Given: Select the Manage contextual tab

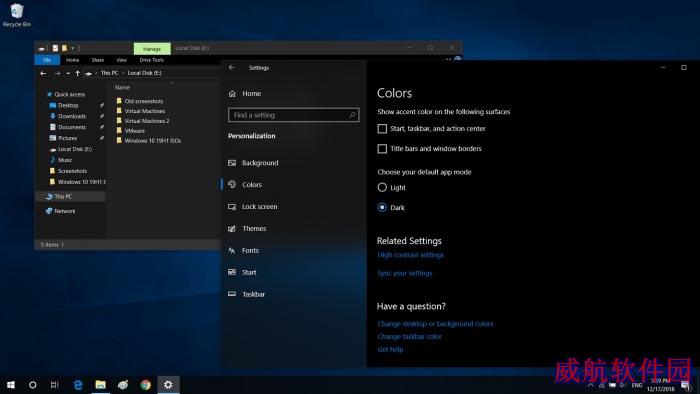Looking at the screenshot, I should coord(152,49).
